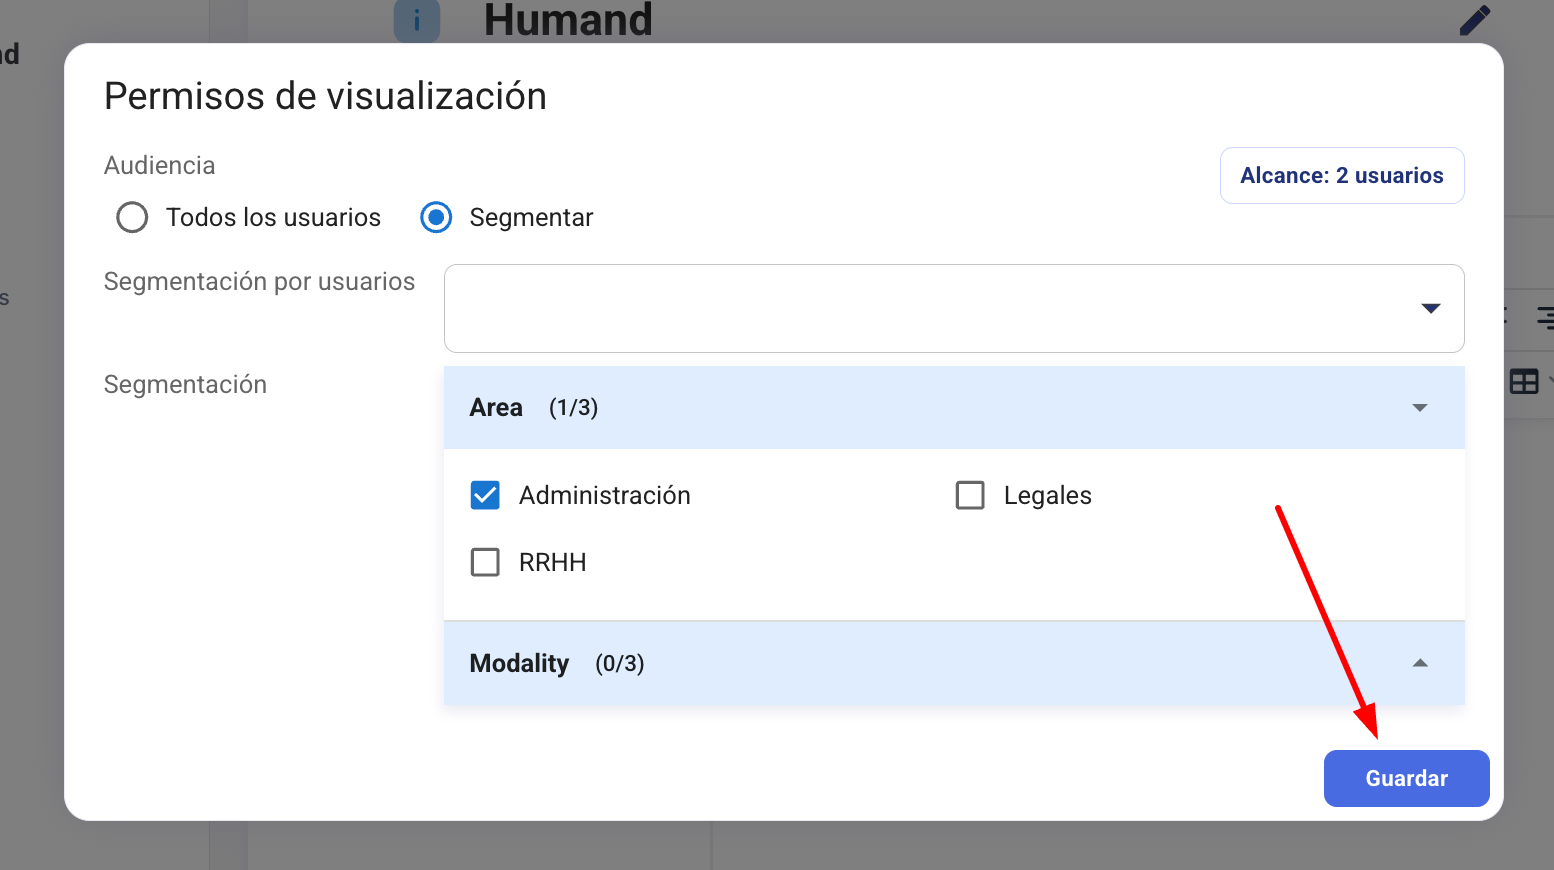The image size is (1554, 870).
Task: Click the Alcance: 2 usuarios button
Action: 1341,176
